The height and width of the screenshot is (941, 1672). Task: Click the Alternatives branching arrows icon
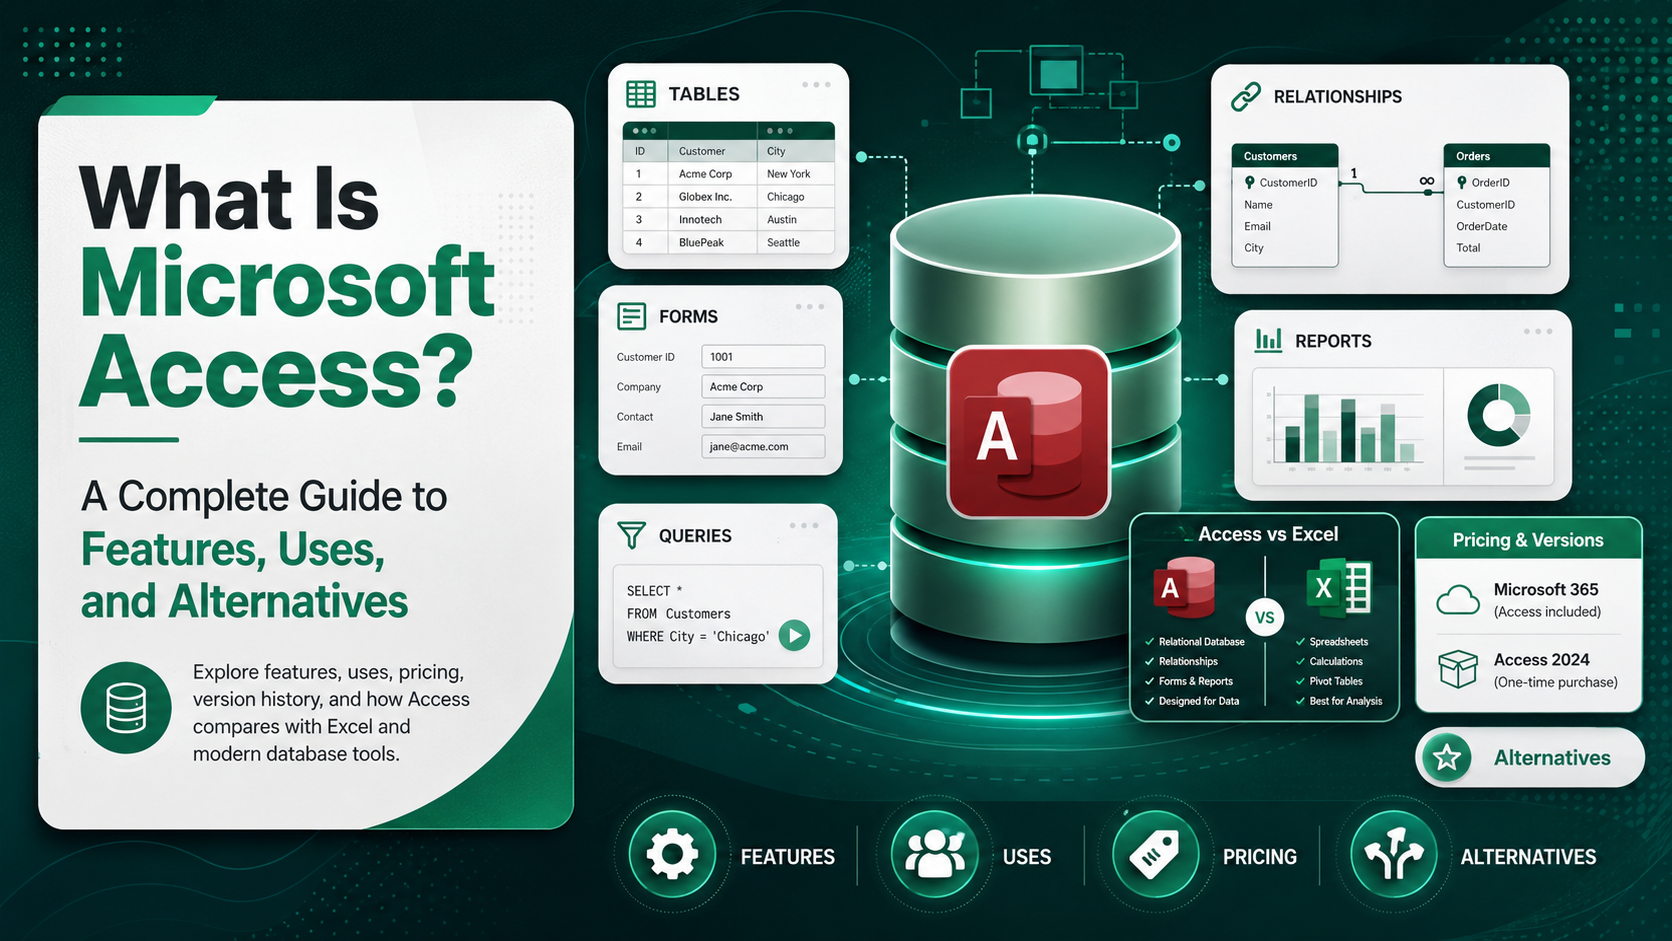pyautogui.click(x=1393, y=855)
